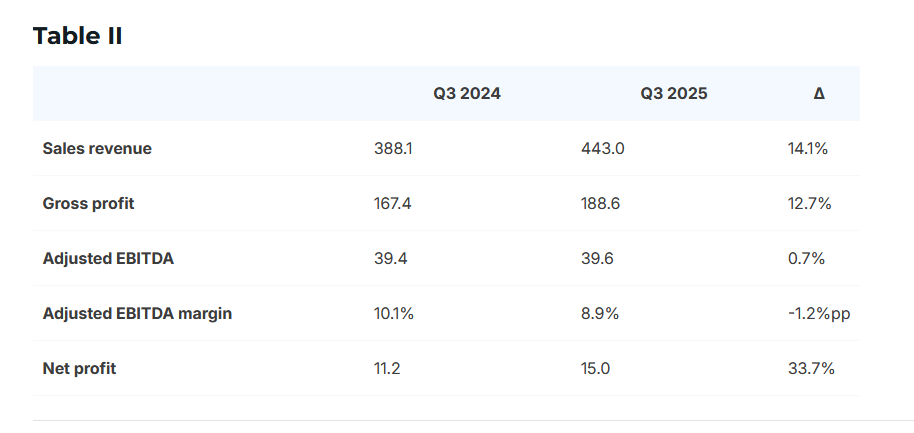This screenshot has height=433, width=914.
Task: Click the Net profit row label
Action: [x=79, y=369]
